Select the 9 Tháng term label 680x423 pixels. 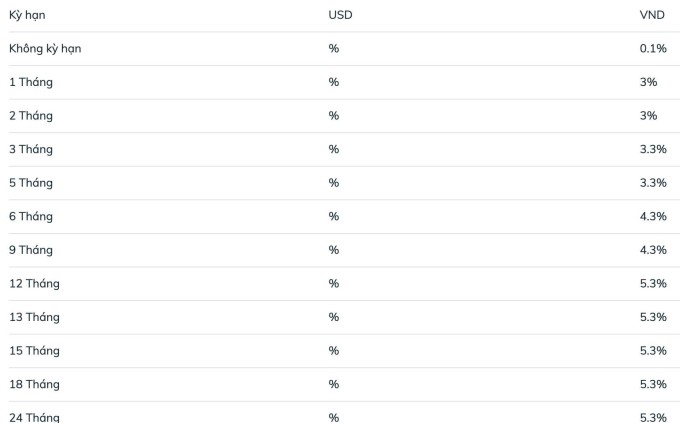[x=31, y=250]
